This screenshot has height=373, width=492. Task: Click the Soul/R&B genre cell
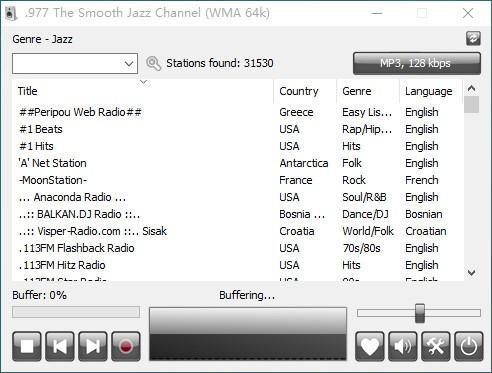[x=364, y=197]
